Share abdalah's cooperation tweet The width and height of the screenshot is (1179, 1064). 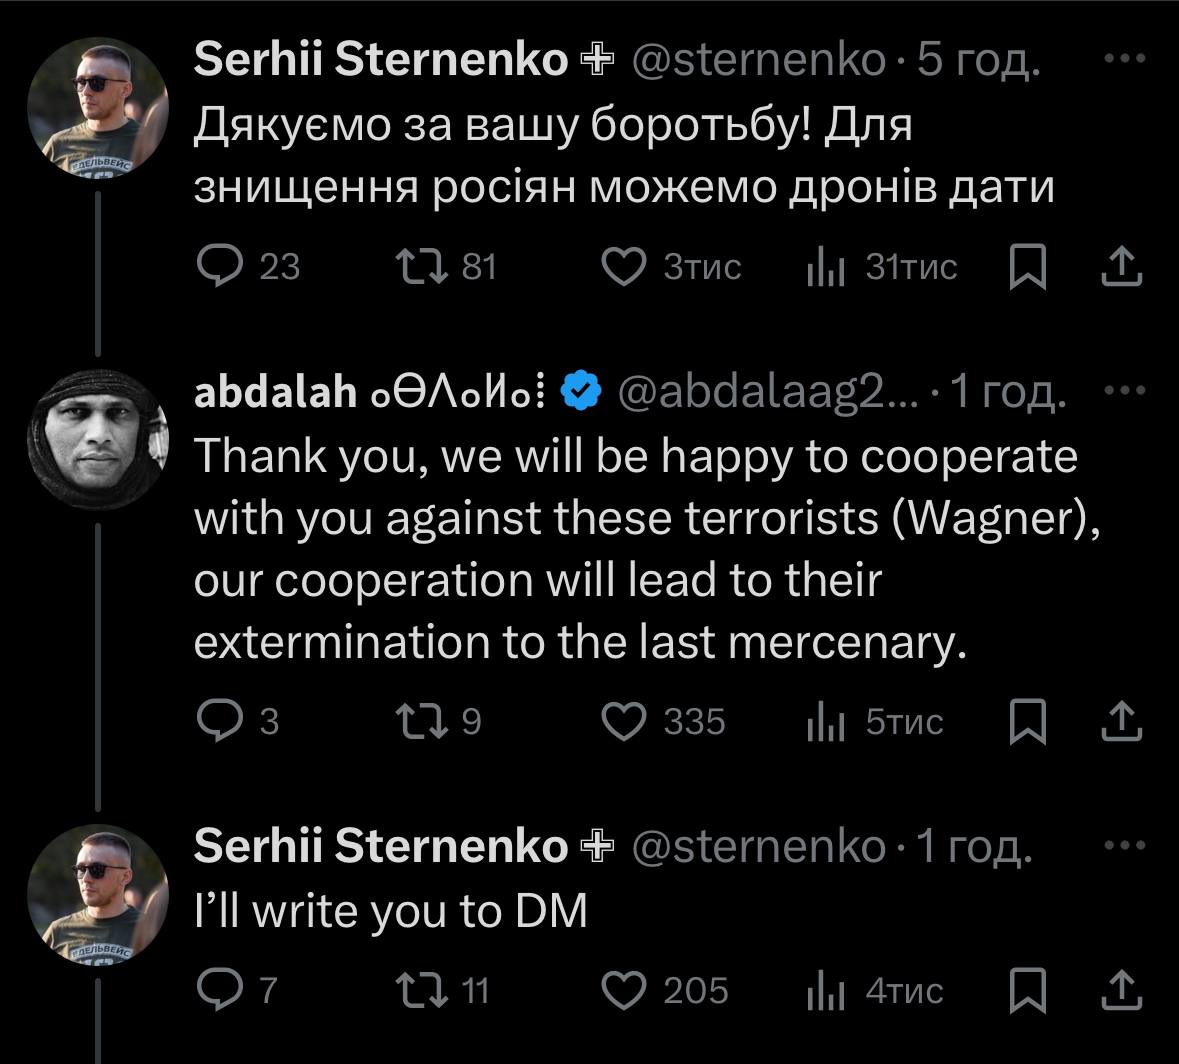[x=1121, y=721]
